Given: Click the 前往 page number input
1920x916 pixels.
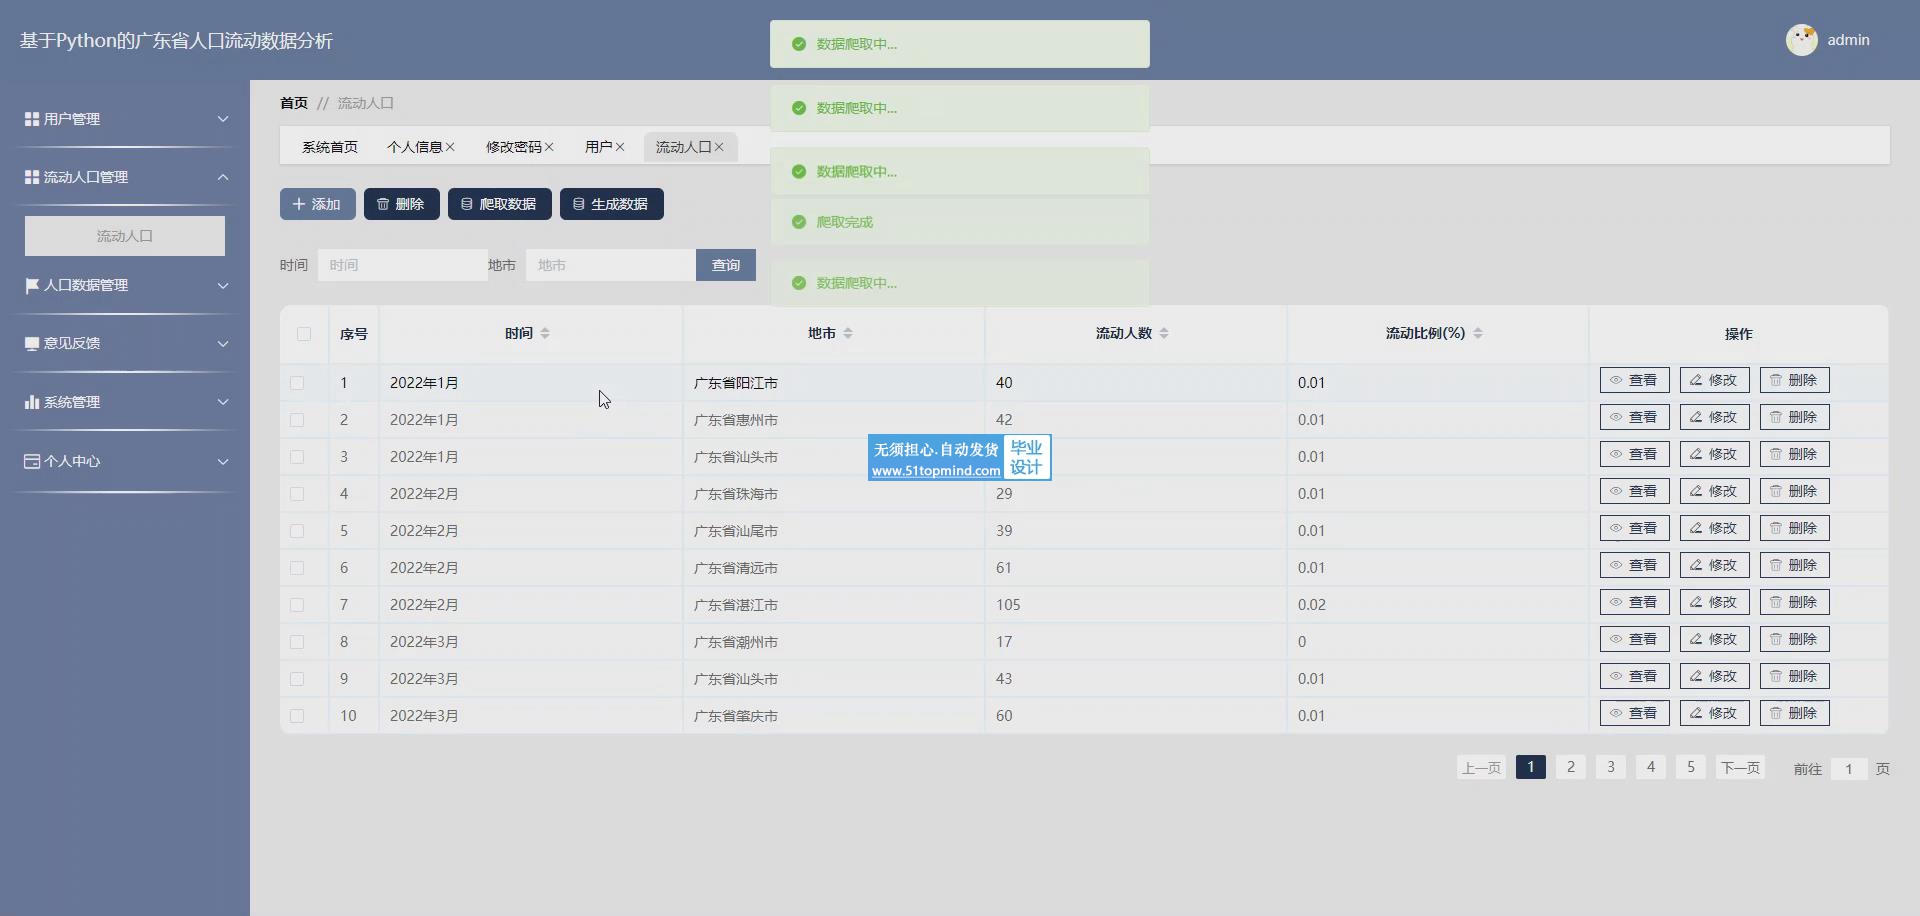Looking at the screenshot, I should coord(1849,768).
